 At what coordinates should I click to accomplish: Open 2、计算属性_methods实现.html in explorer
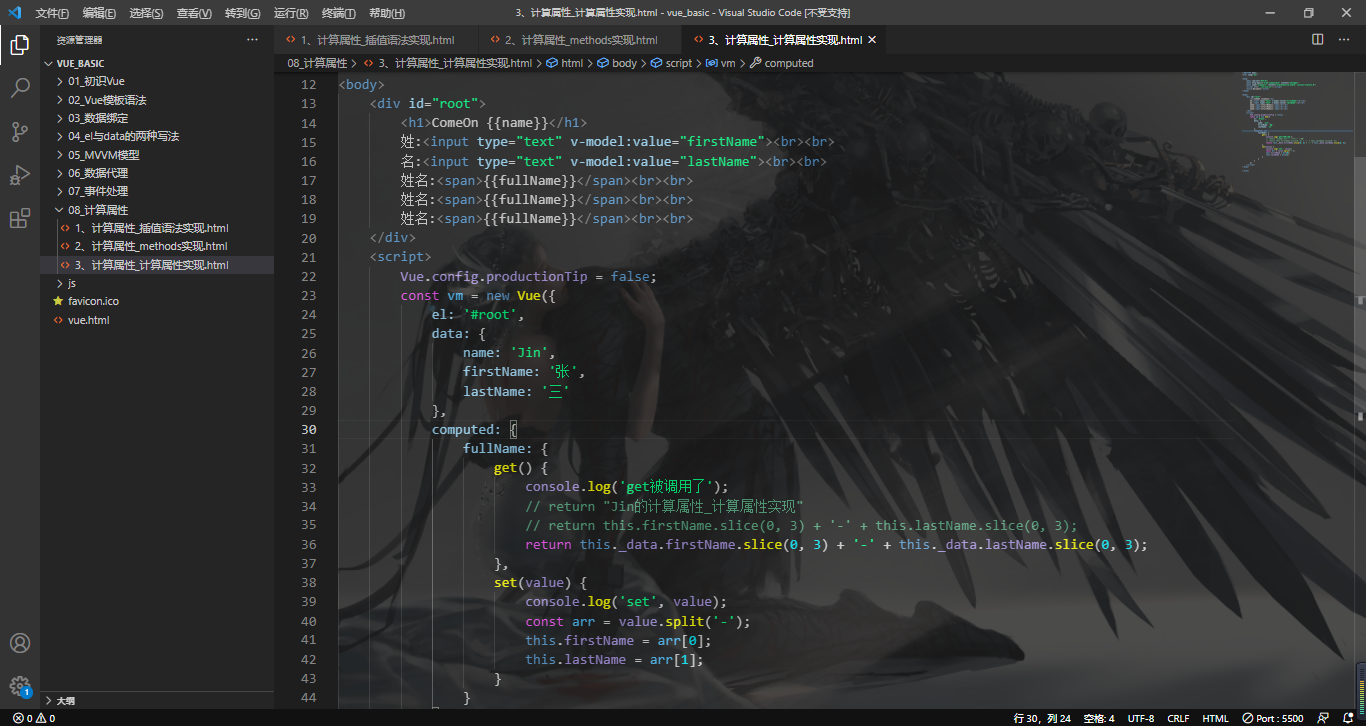pyautogui.click(x=157, y=246)
